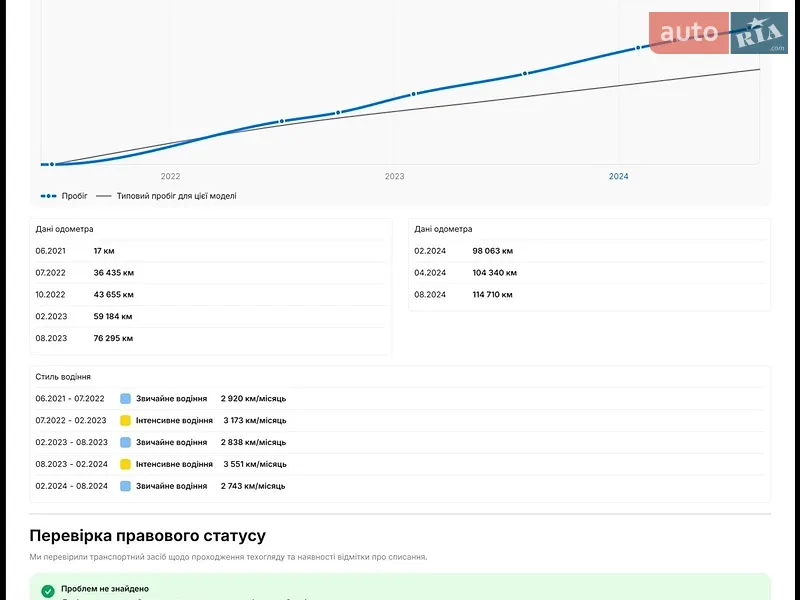Click the period 08.2023 - 02.2024
800x600 pixels.
(71, 464)
